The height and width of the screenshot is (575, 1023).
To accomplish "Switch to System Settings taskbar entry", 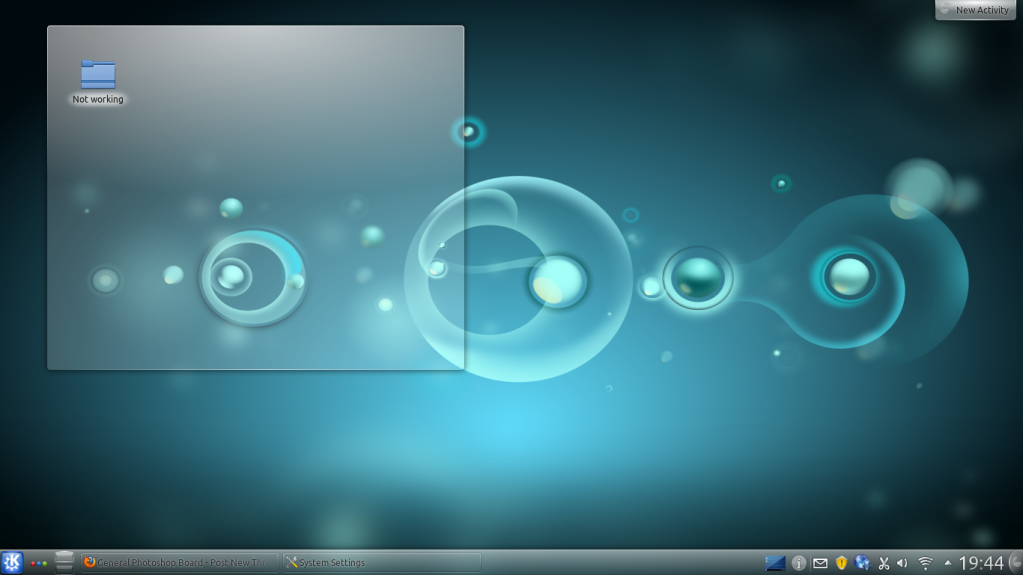I will click(381, 563).
